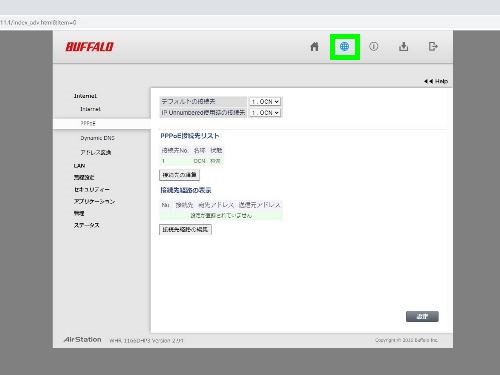Click the firmware version text in footer
The image size is (500, 375).
146,341
